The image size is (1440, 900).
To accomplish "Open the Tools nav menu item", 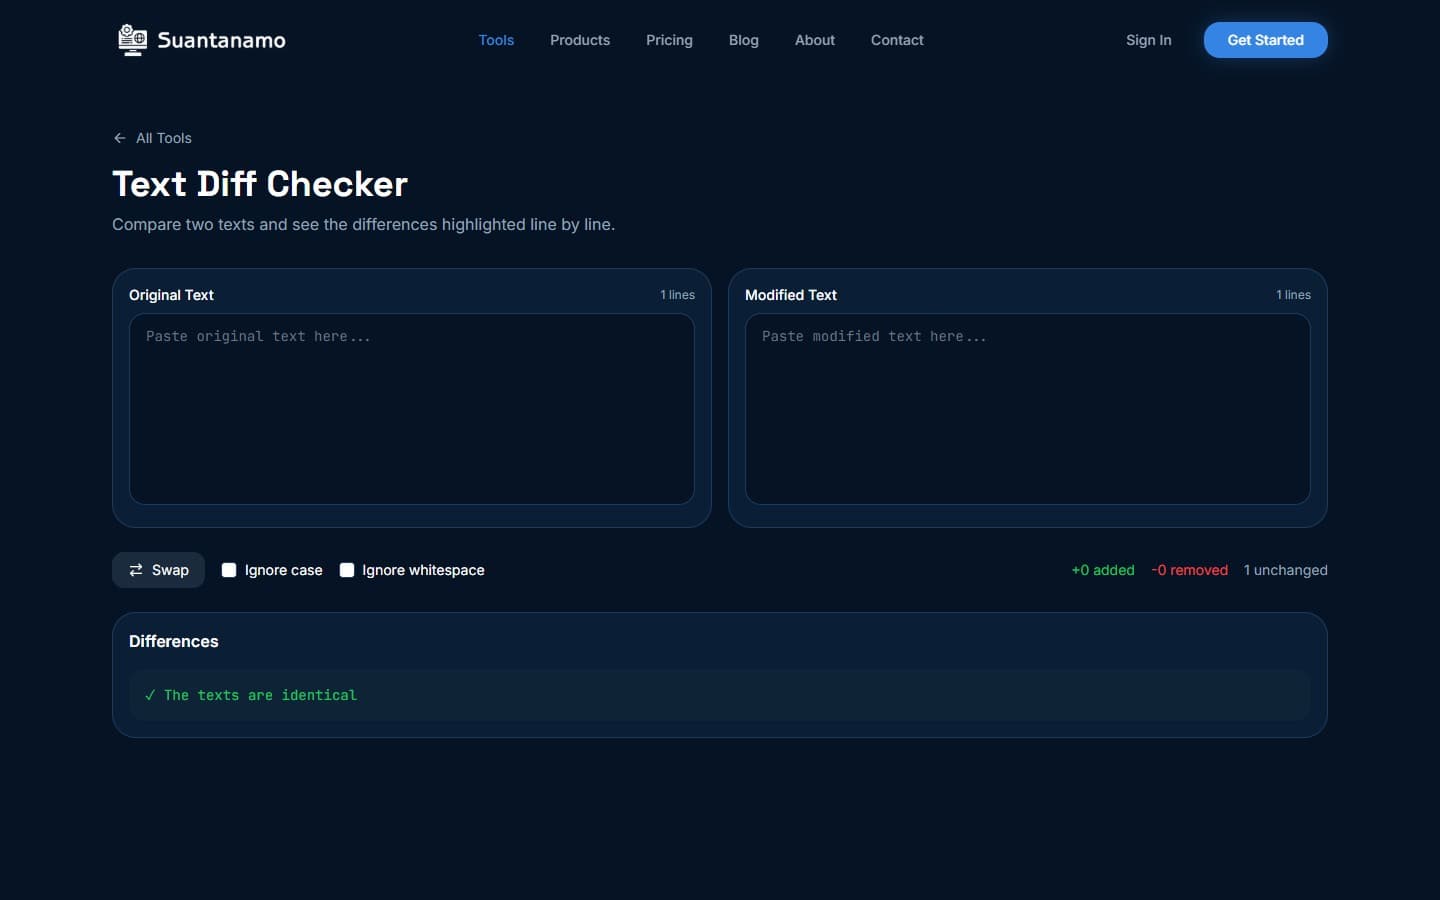I will pos(496,40).
